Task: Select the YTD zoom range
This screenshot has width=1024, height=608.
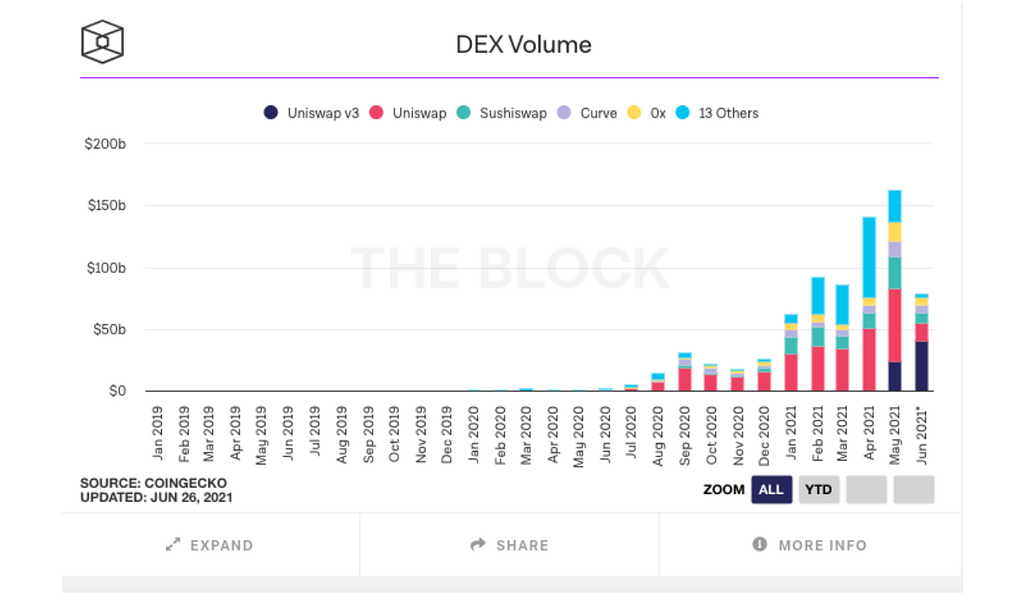Action: pos(818,489)
